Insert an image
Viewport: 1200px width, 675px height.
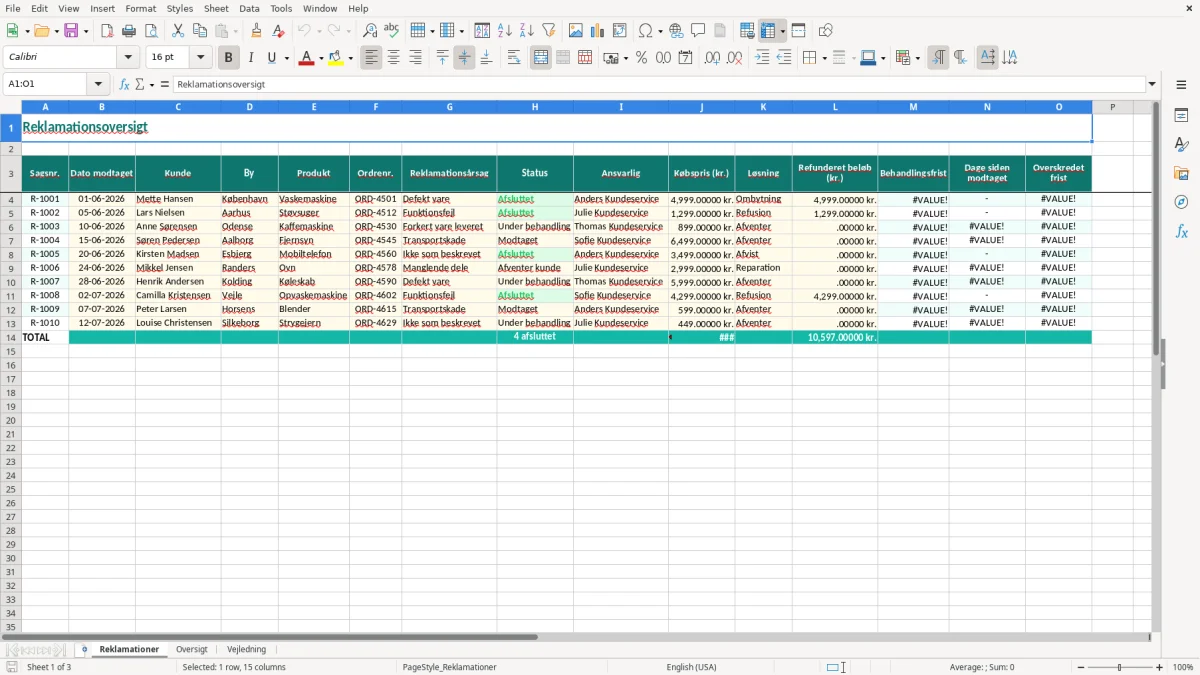[x=576, y=31]
